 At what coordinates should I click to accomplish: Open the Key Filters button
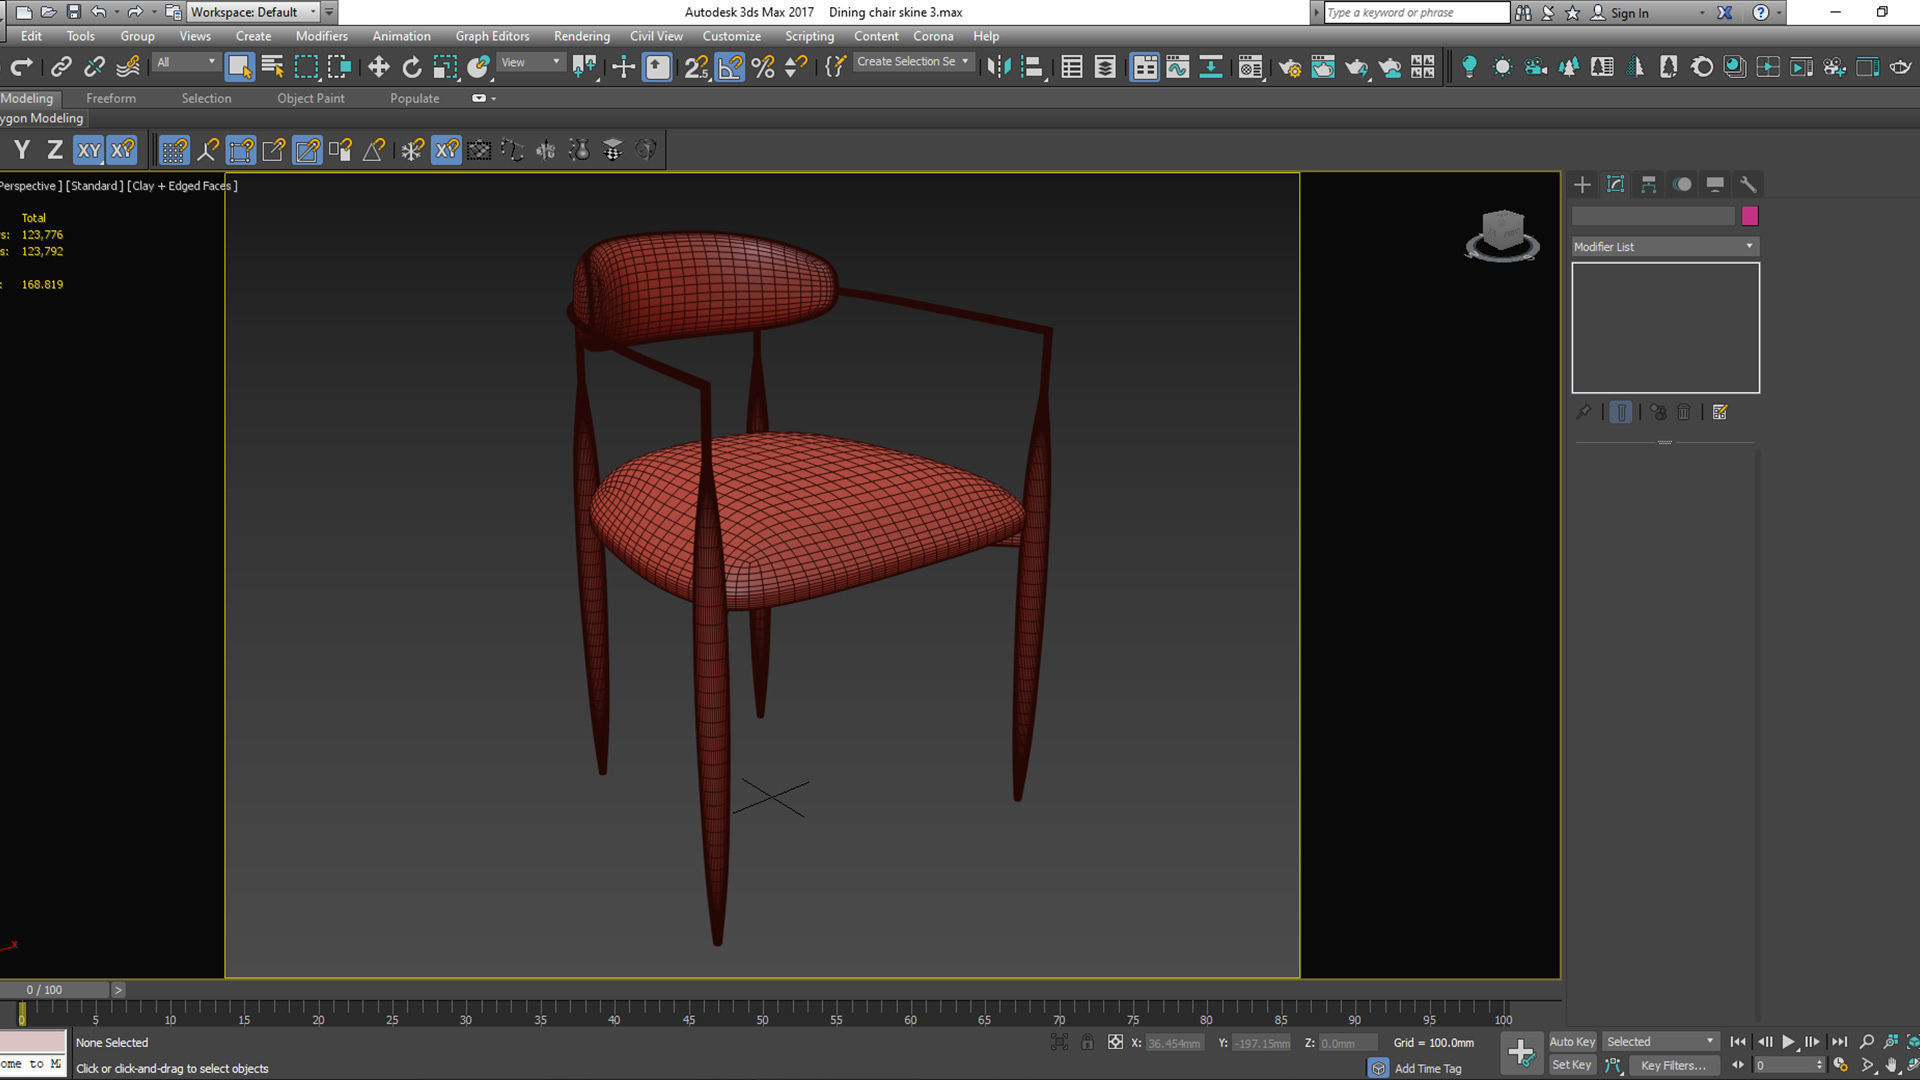click(x=1673, y=1066)
